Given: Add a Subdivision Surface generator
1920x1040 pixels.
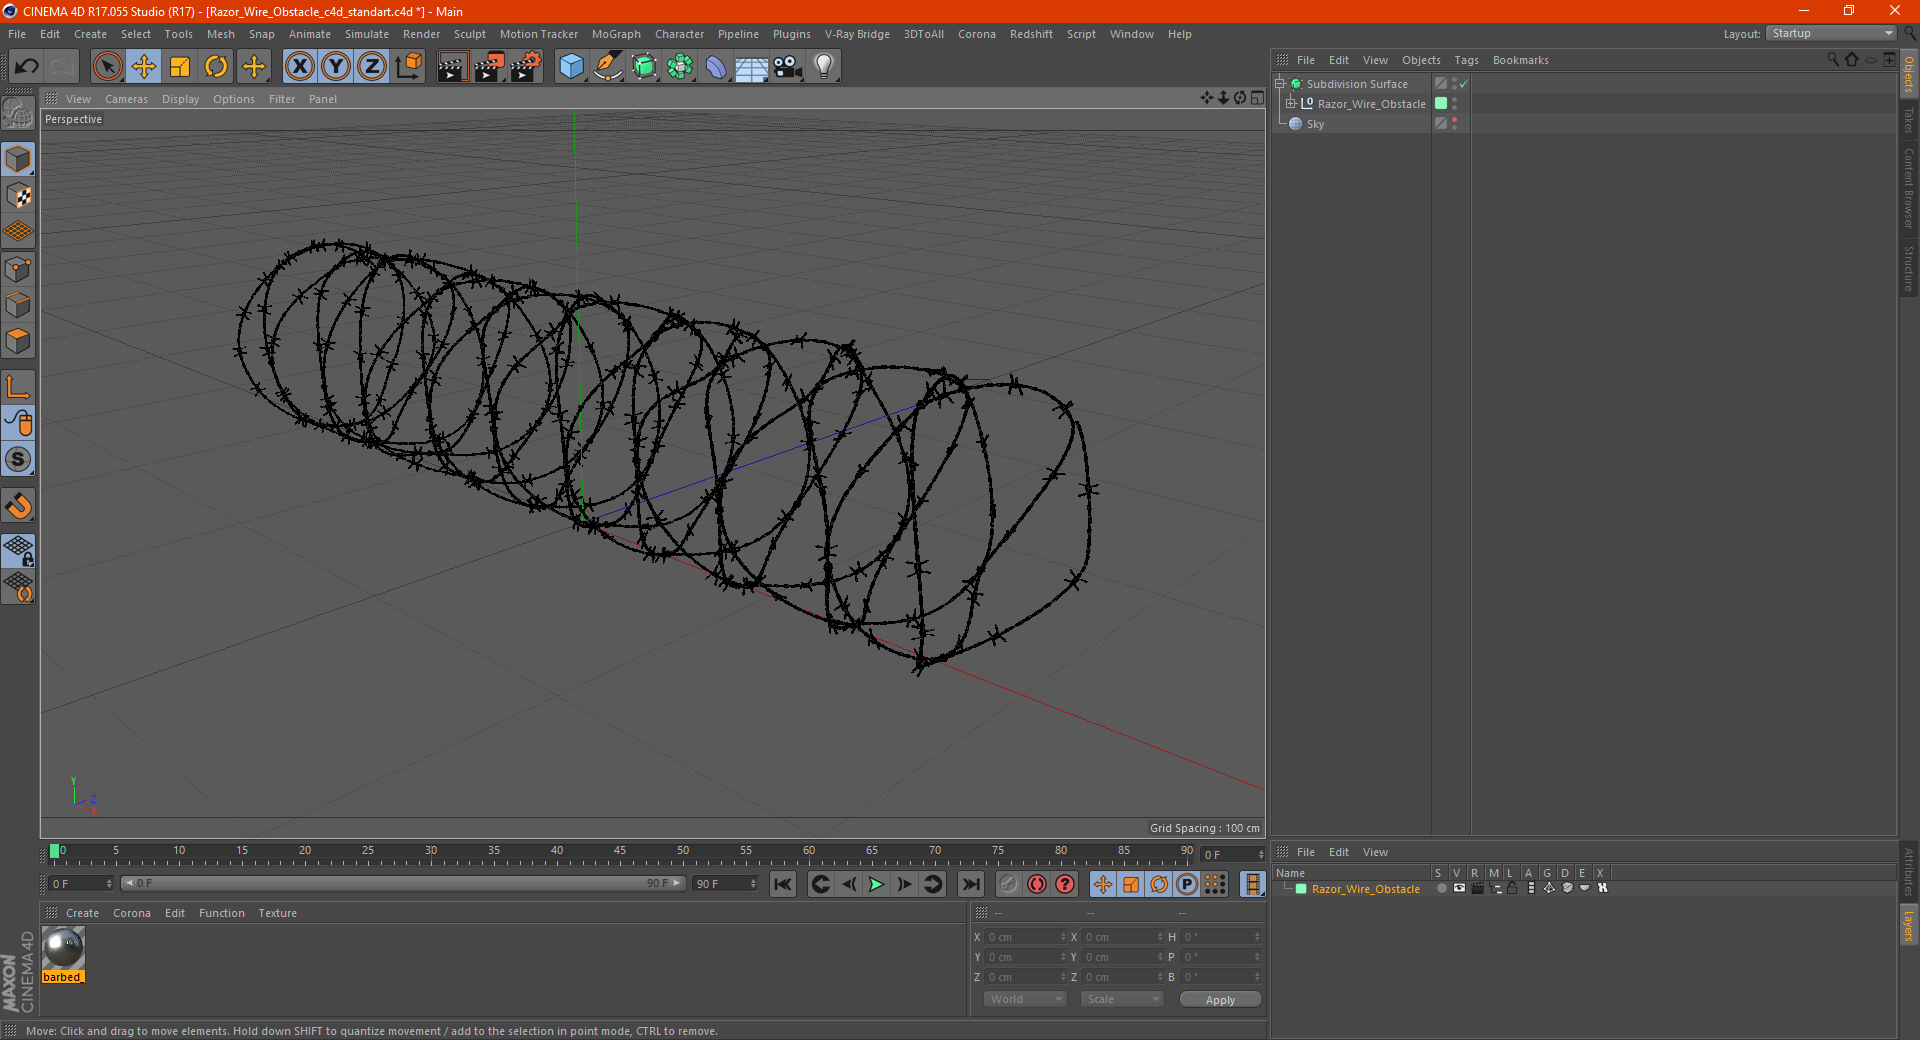Looking at the screenshot, I should [644, 67].
